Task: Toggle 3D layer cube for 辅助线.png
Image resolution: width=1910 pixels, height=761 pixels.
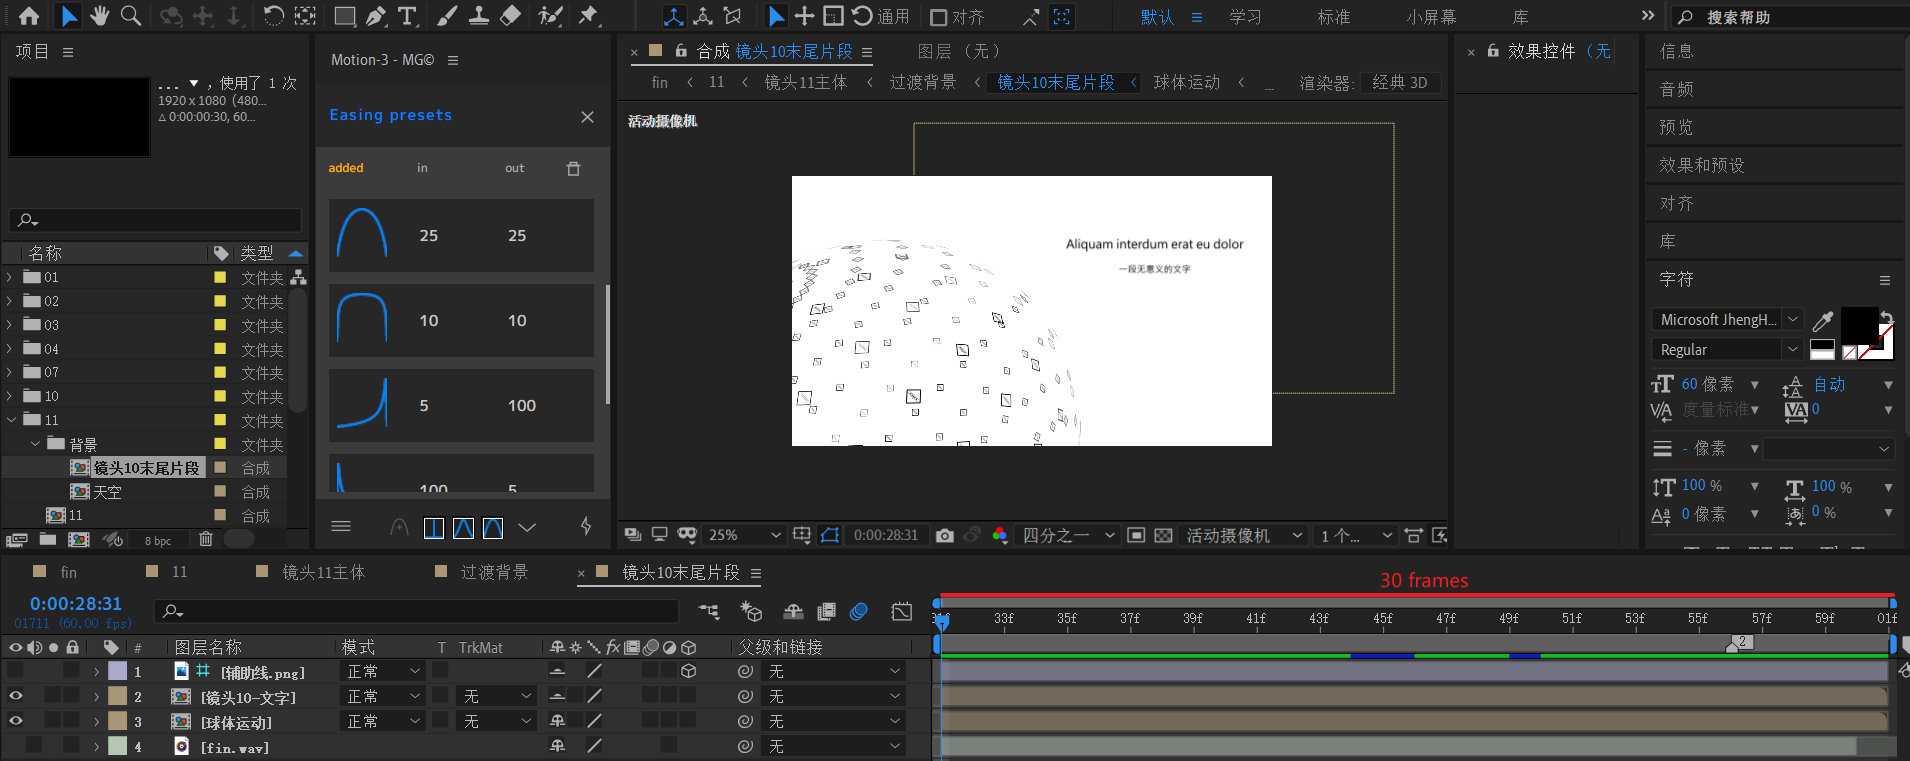Action: click(689, 671)
